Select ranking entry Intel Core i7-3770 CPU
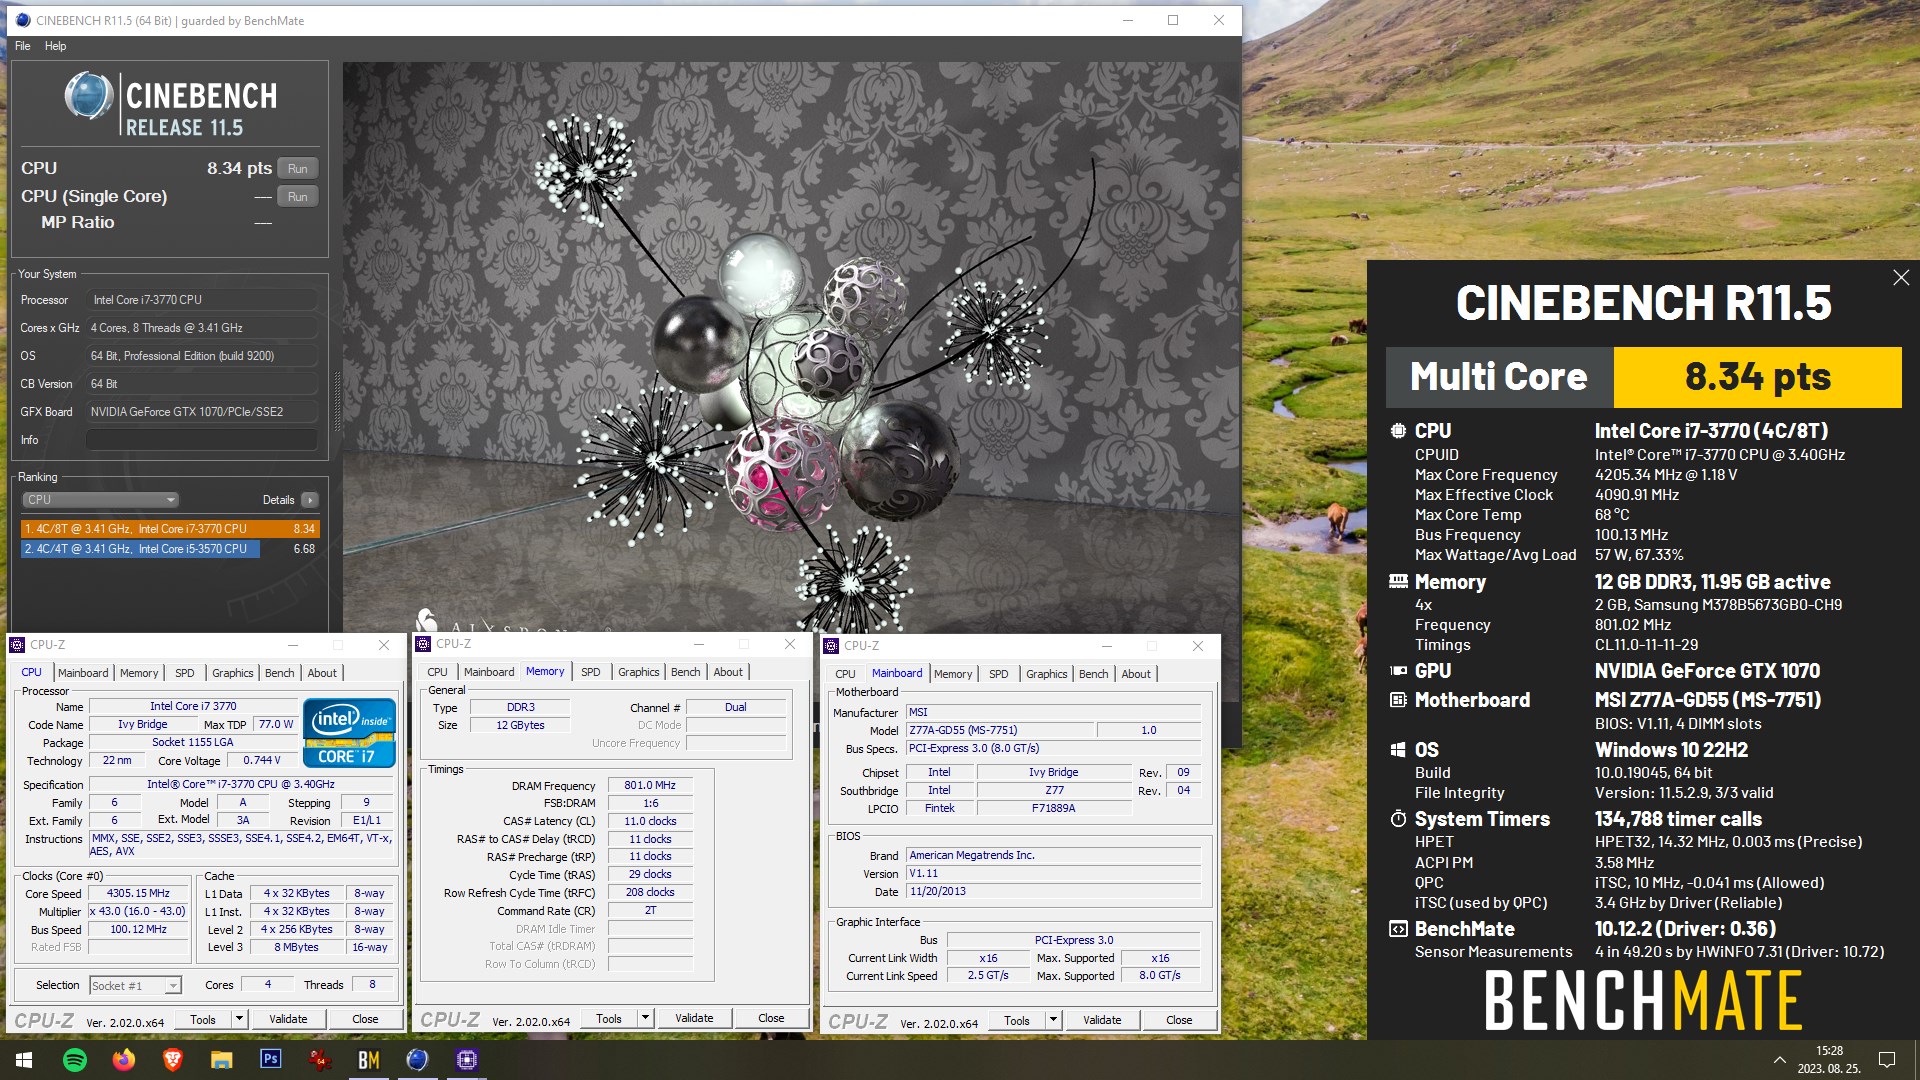Viewport: 1920px width, 1080px height. [170, 529]
